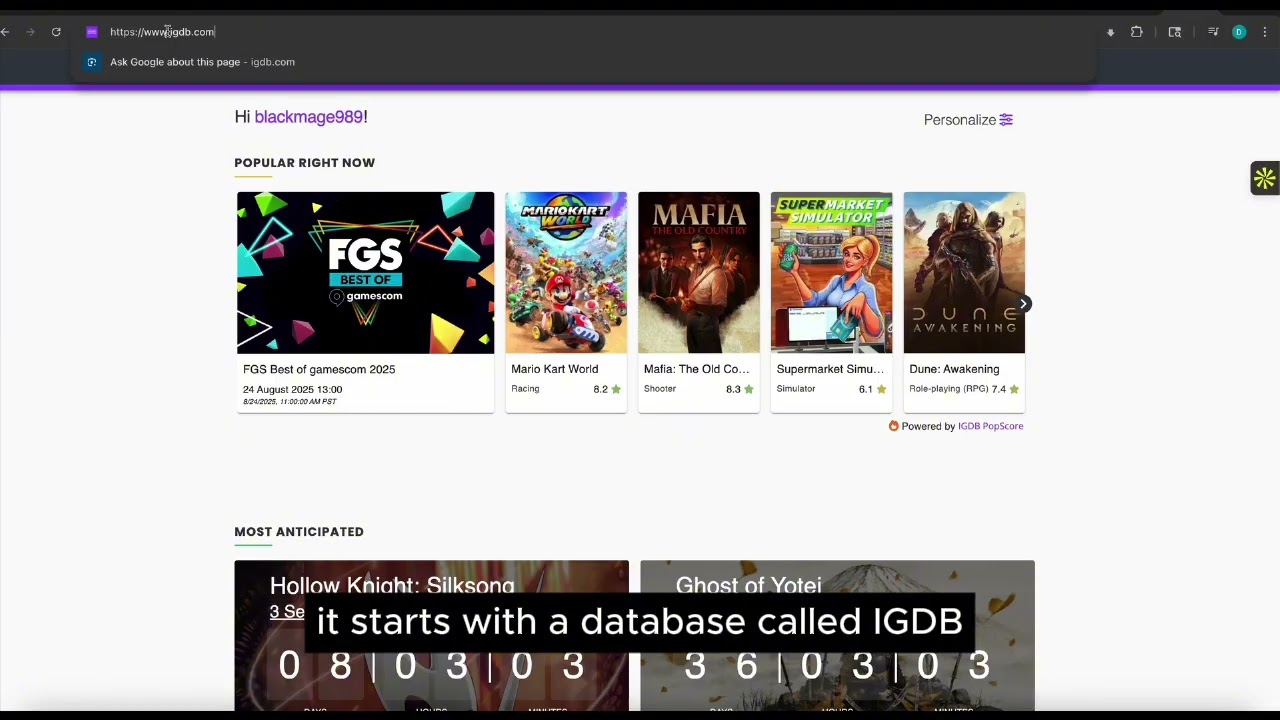Open the Supermarket Simulator cover
Screen dimensions: 1280x720
tap(831, 273)
